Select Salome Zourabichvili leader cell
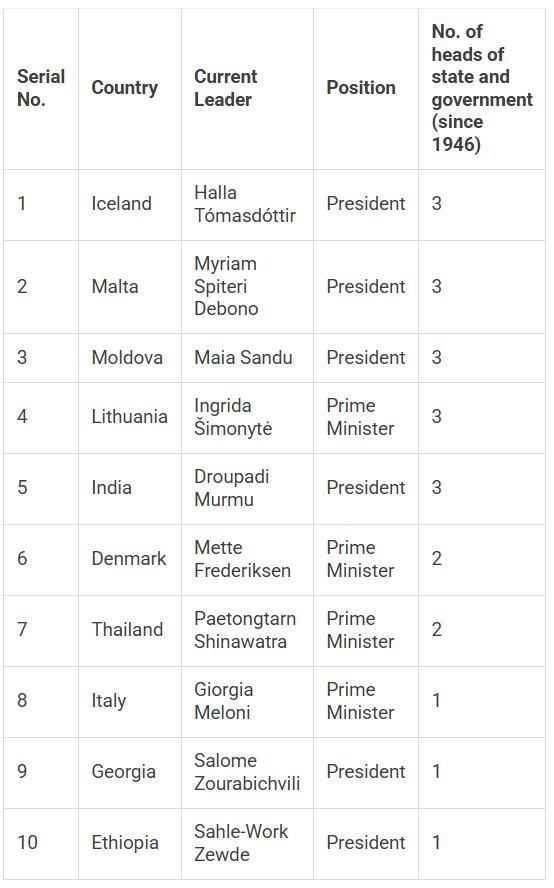 (246, 772)
